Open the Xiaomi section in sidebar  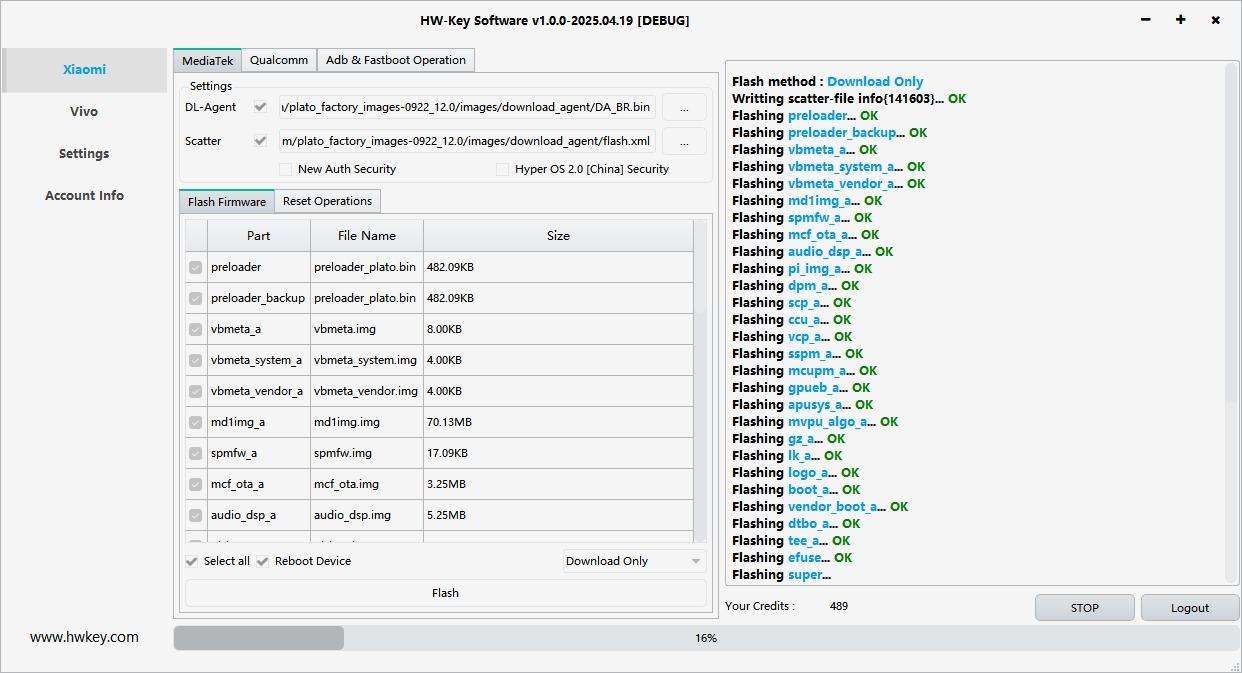[x=84, y=70]
